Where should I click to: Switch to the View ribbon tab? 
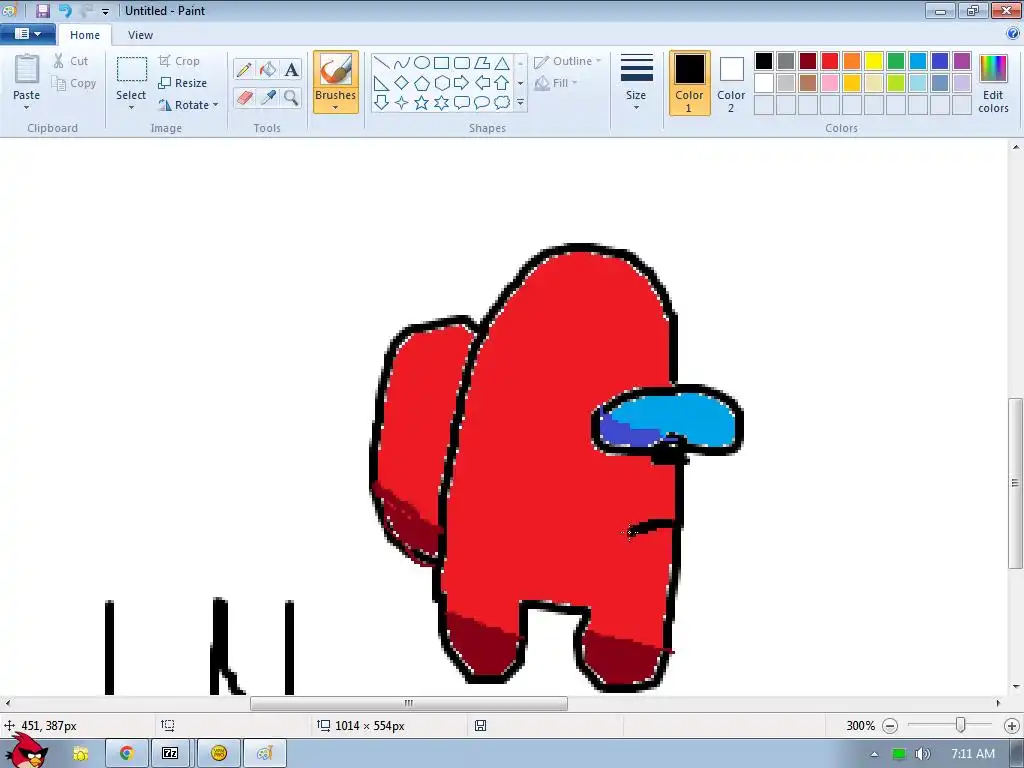pos(140,35)
